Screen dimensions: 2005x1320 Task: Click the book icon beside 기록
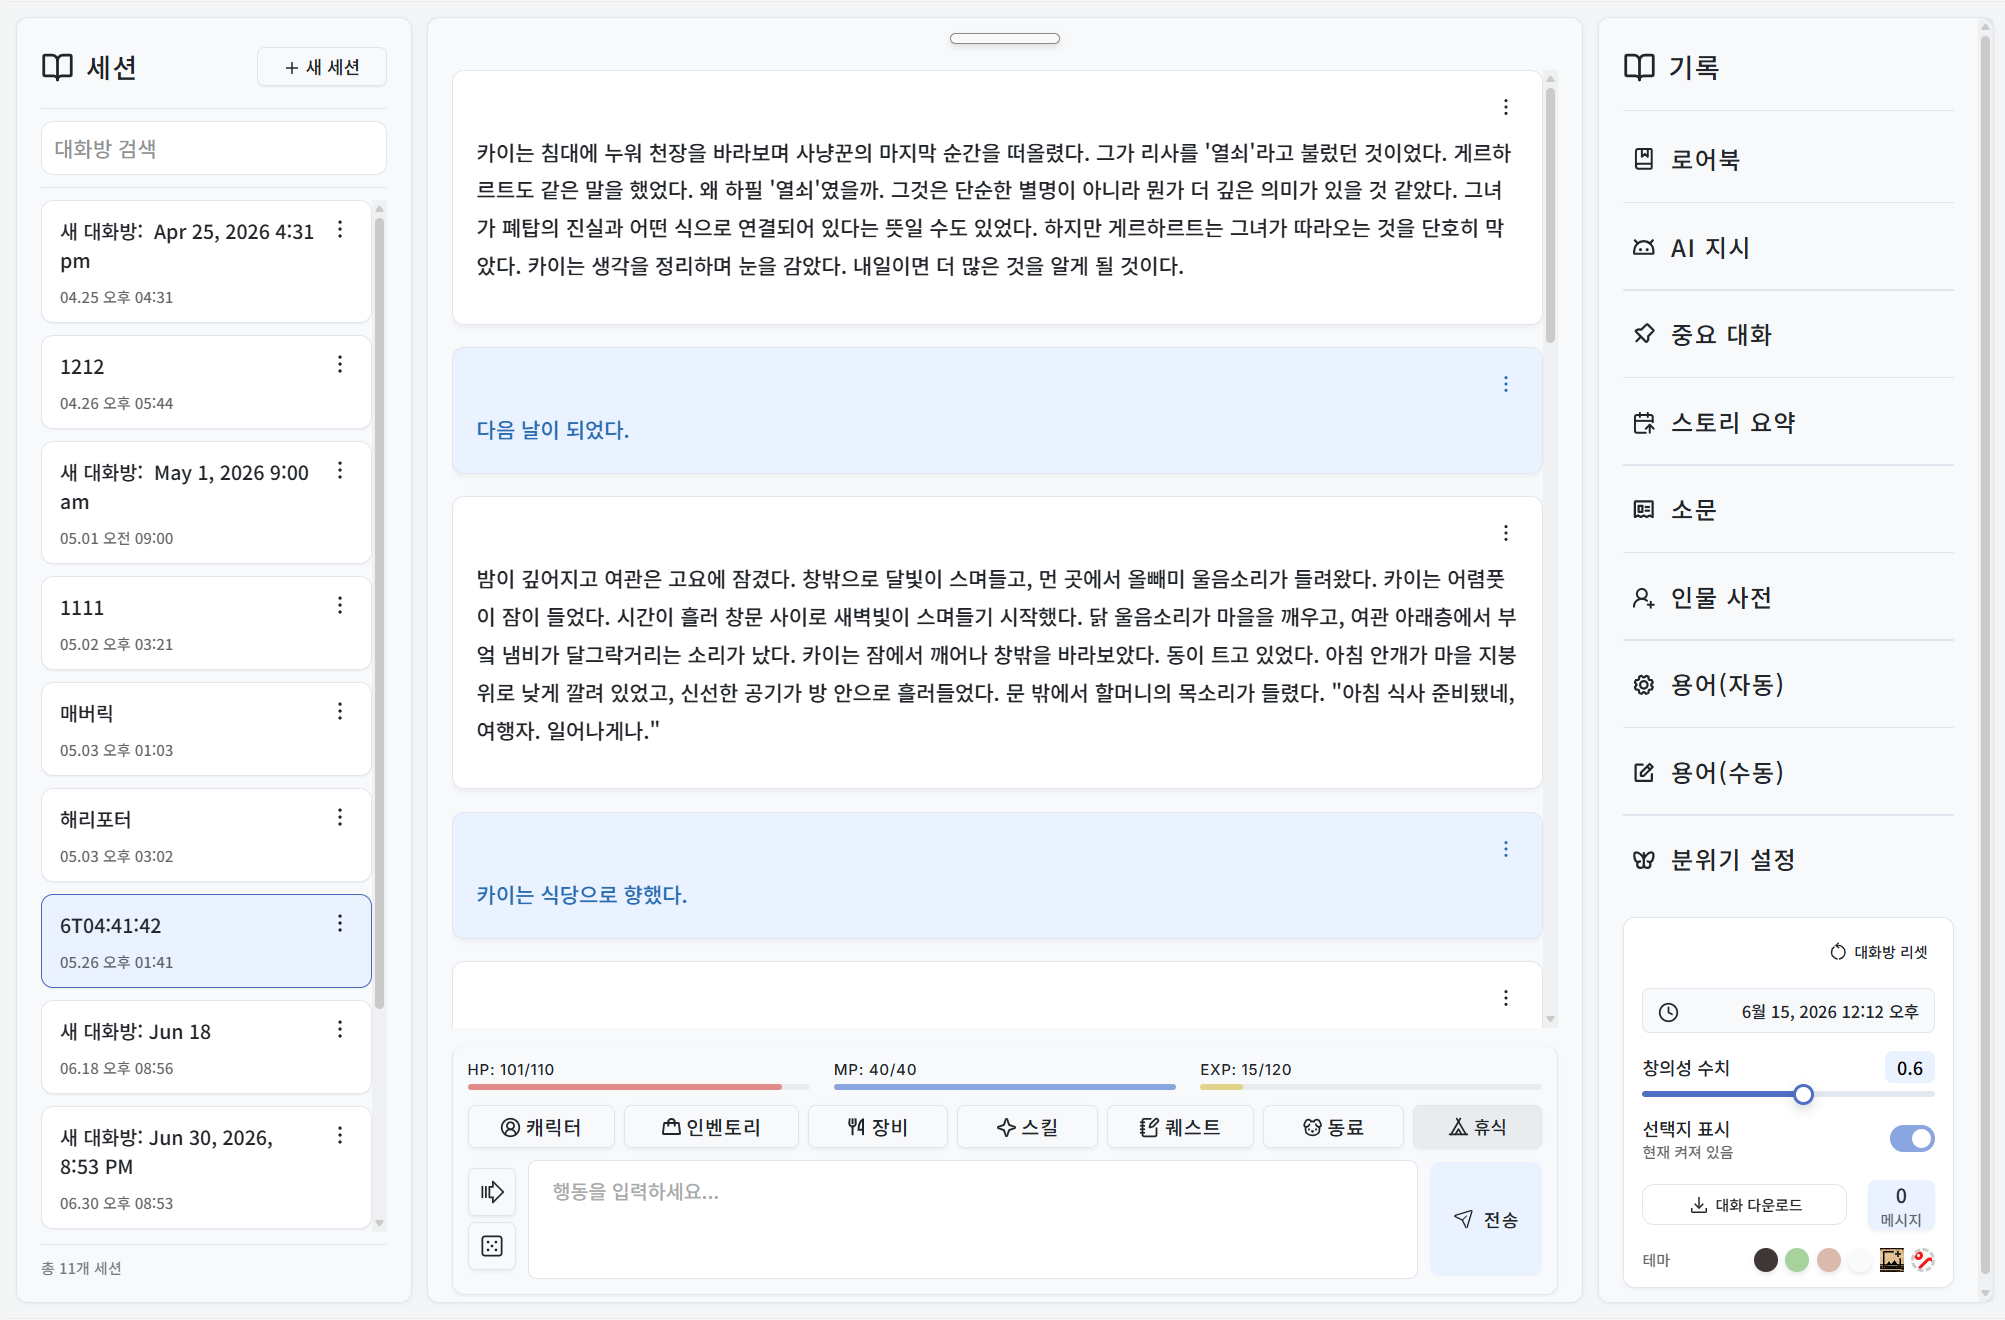[x=1640, y=68]
